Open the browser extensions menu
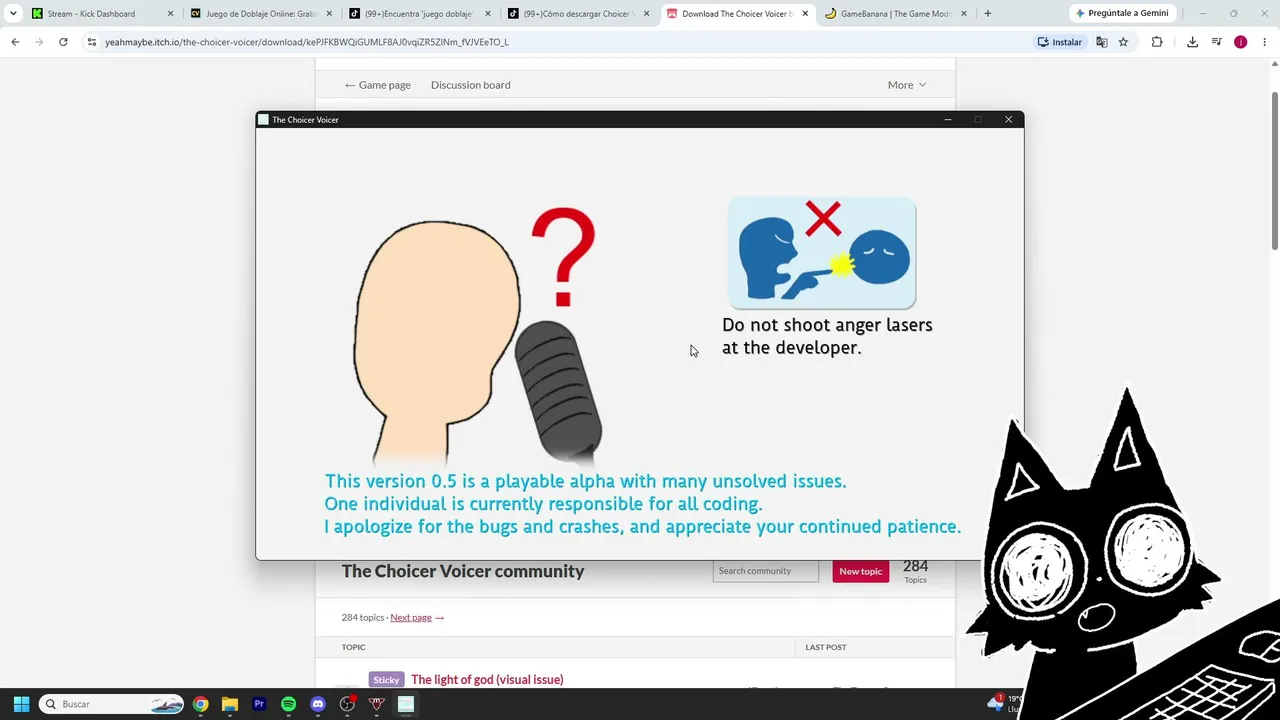Screen dimensions: 1280x720 click(x=1157, y=42)
